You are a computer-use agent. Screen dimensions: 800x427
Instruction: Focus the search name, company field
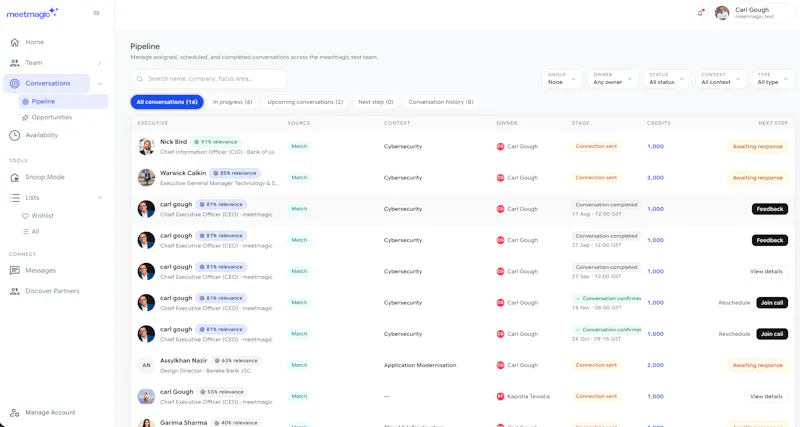pyautogui.click(x=209, y=79)
